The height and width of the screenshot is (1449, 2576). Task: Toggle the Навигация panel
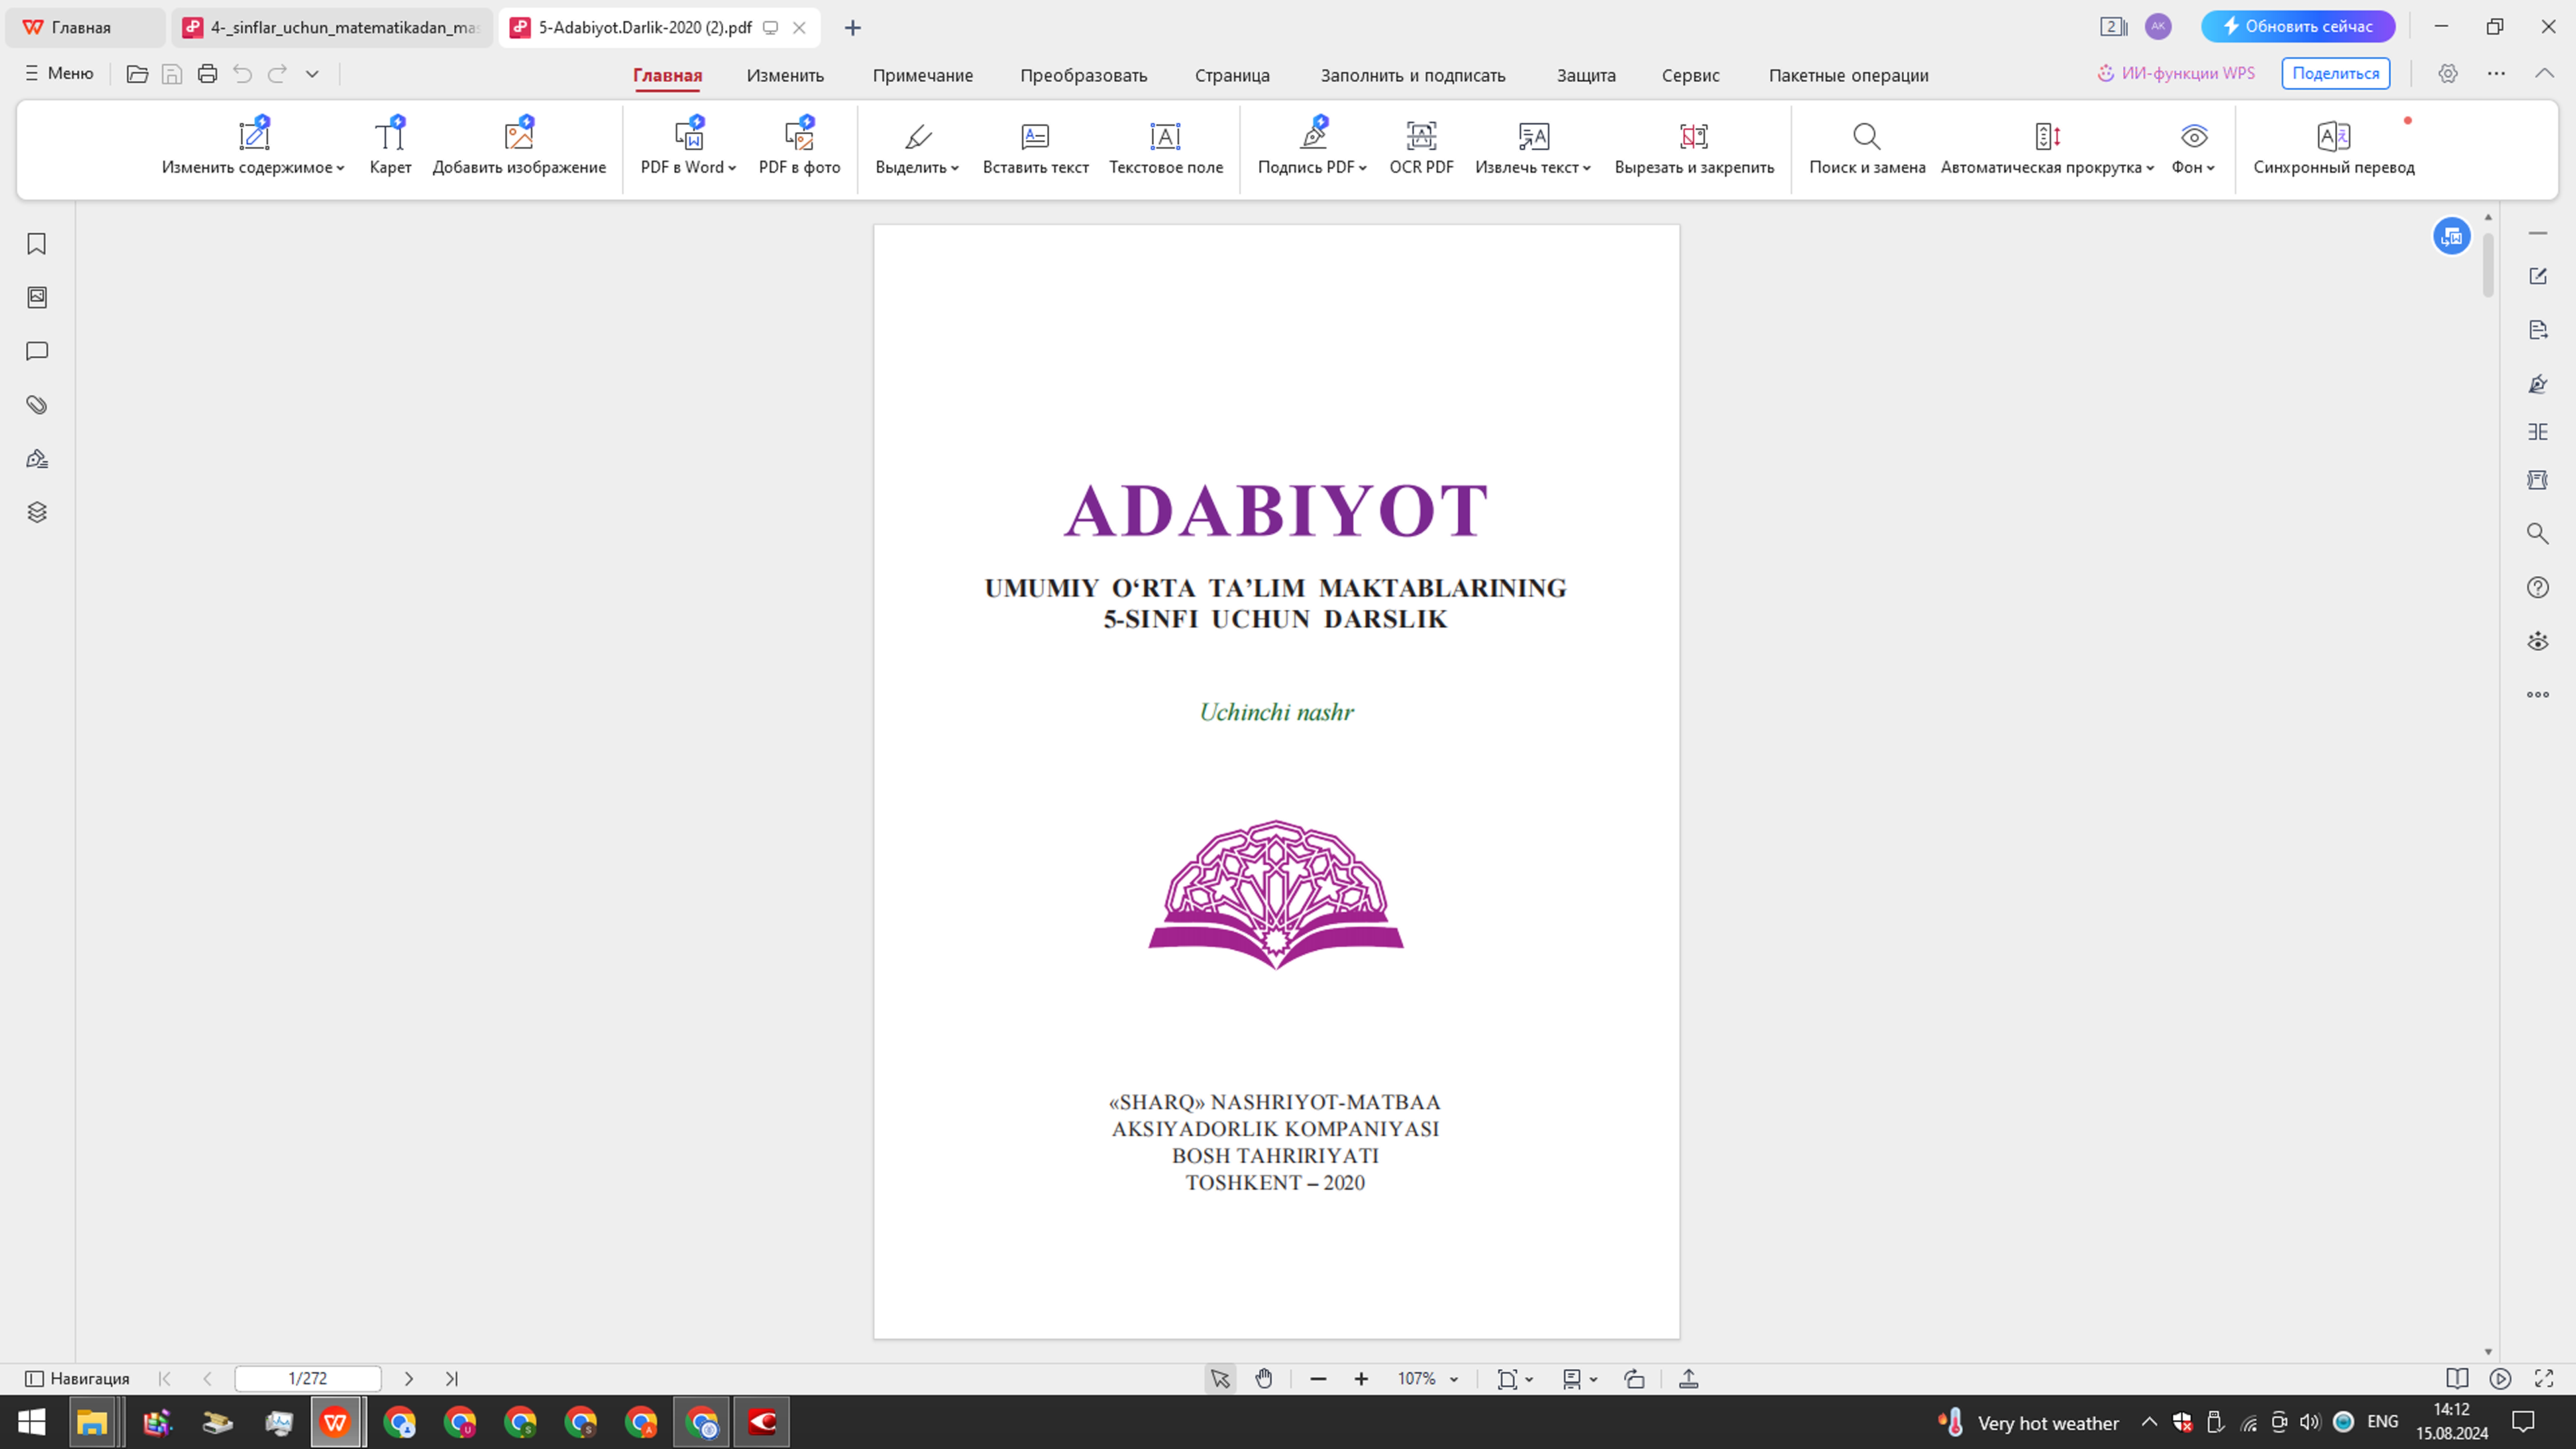[x=80, y=1378]
